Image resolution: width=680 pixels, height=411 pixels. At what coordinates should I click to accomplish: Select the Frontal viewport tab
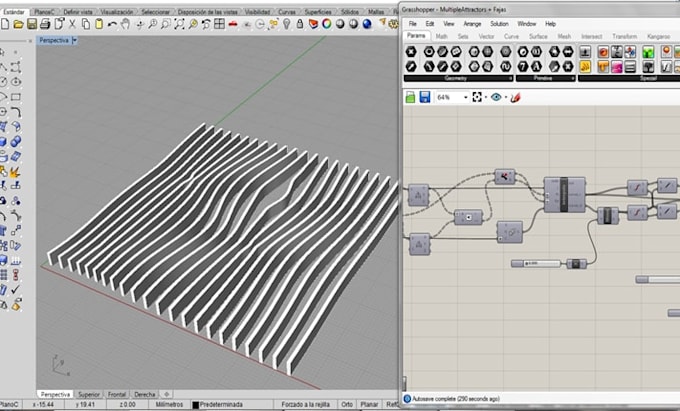117,395
